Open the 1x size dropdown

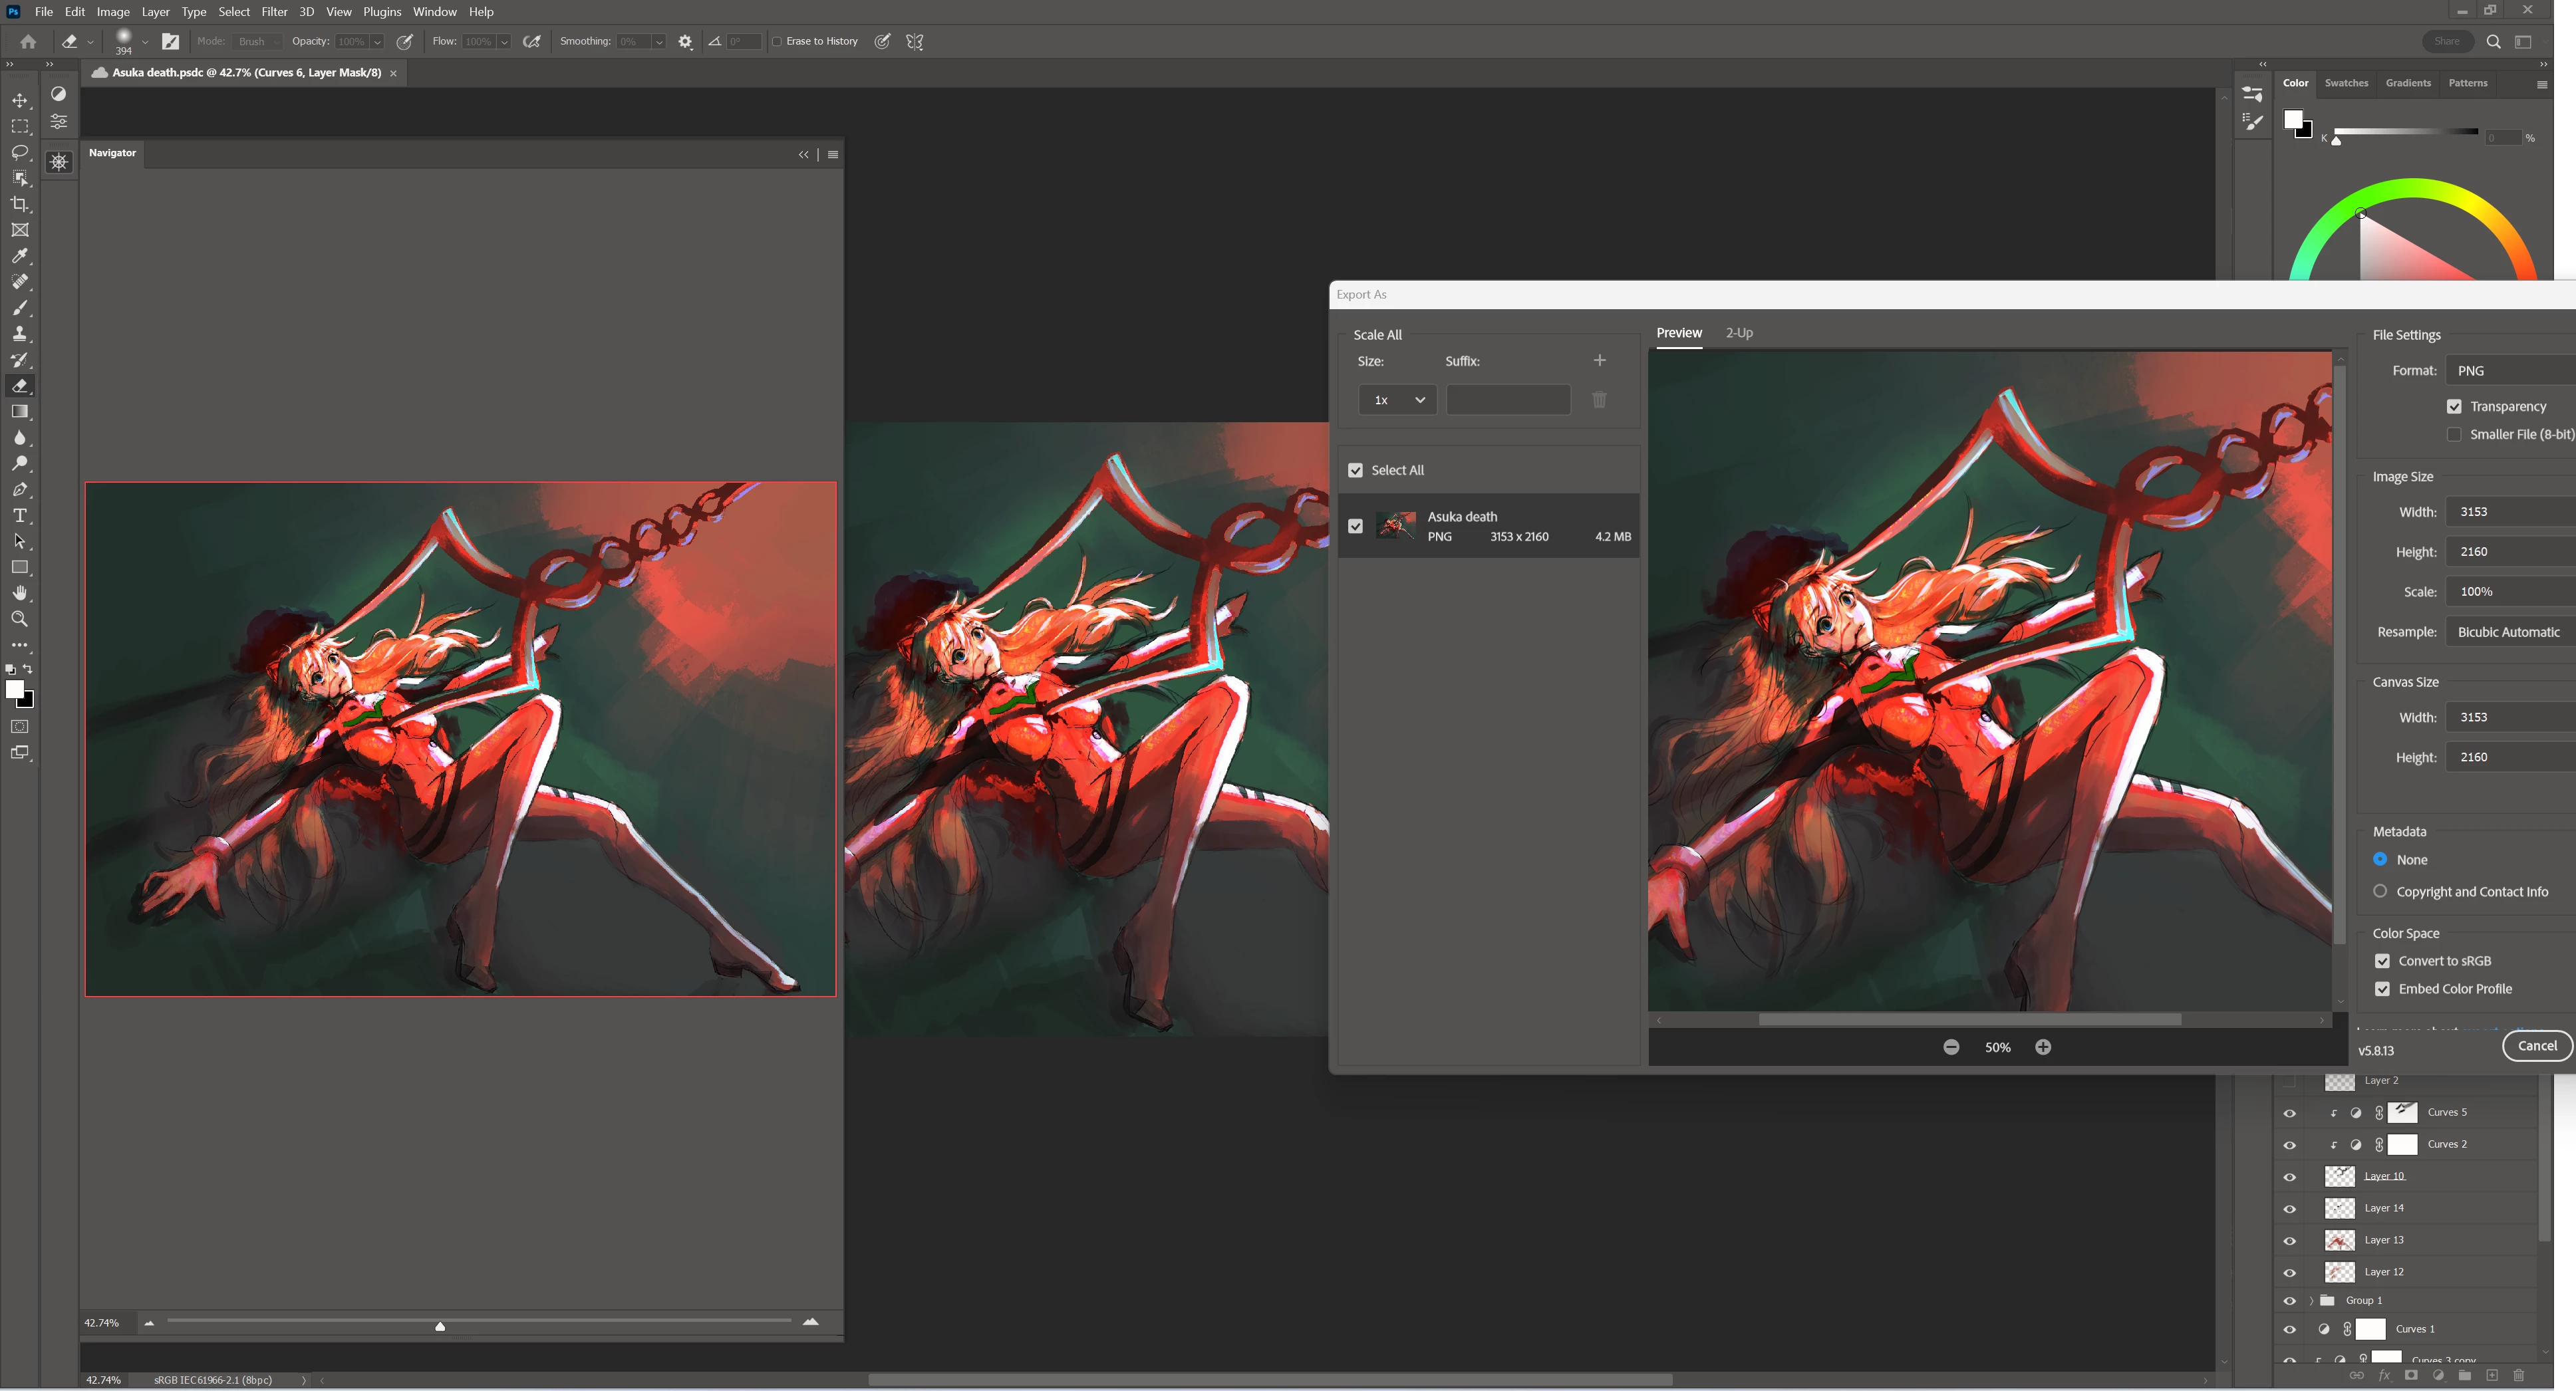coord(1397,400)
